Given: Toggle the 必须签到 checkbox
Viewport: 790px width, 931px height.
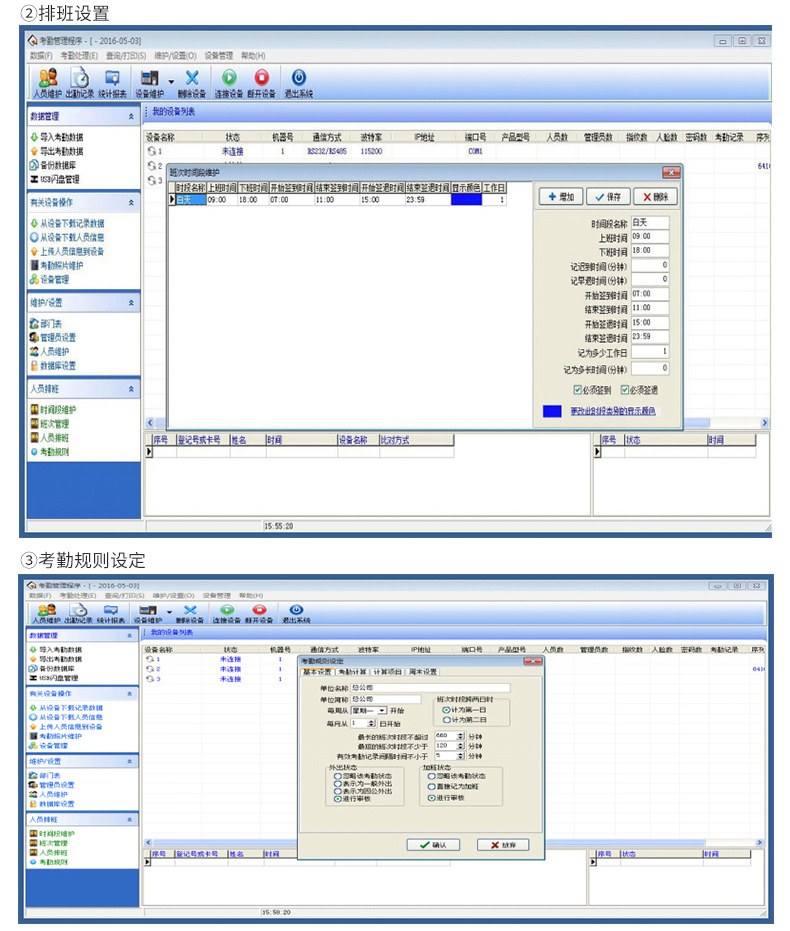Looking at the screenshot, I should point(578,390).
